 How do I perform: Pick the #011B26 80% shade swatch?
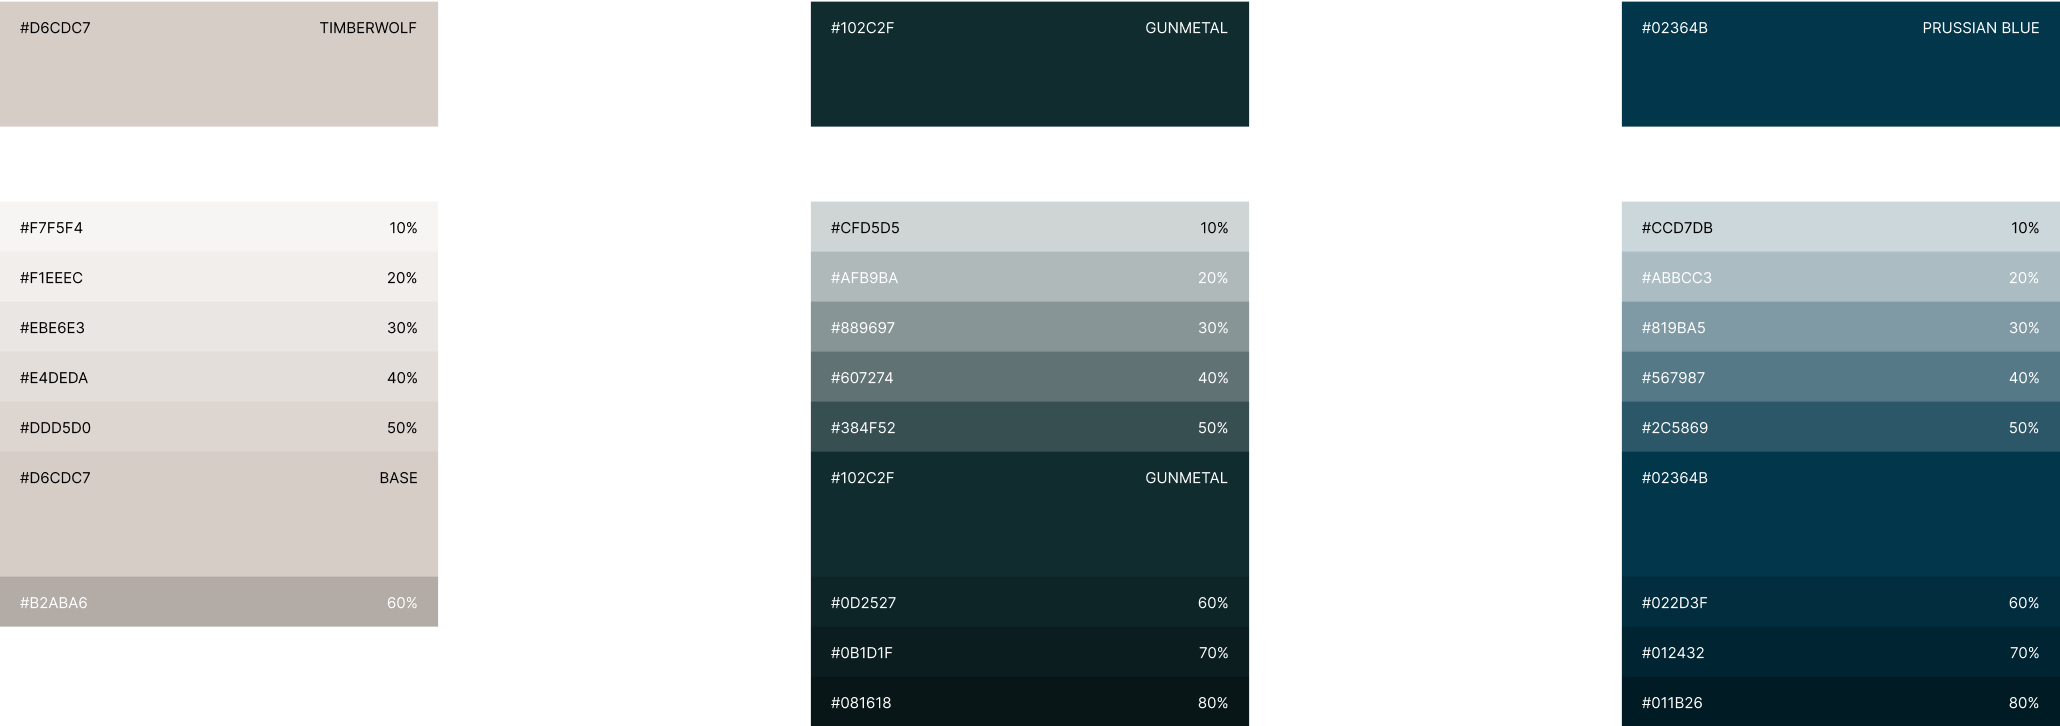click(1841, 701)
